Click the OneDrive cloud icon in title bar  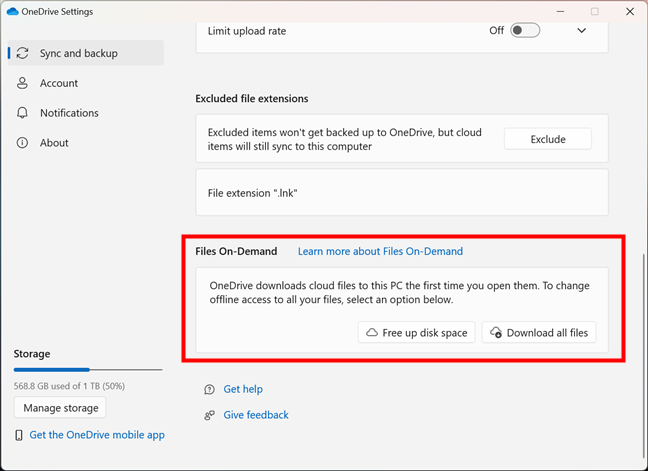(12, 11)
